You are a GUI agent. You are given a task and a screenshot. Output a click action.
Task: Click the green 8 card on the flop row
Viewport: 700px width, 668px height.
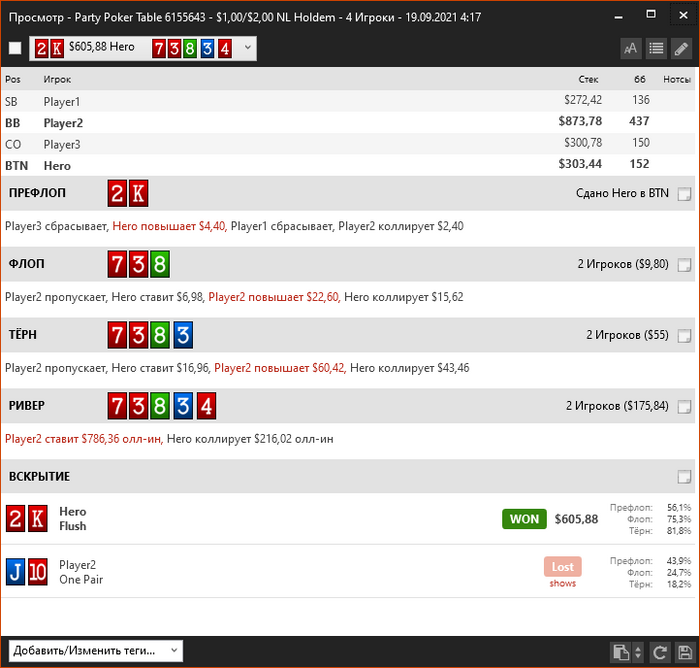(x=160, y=264)
